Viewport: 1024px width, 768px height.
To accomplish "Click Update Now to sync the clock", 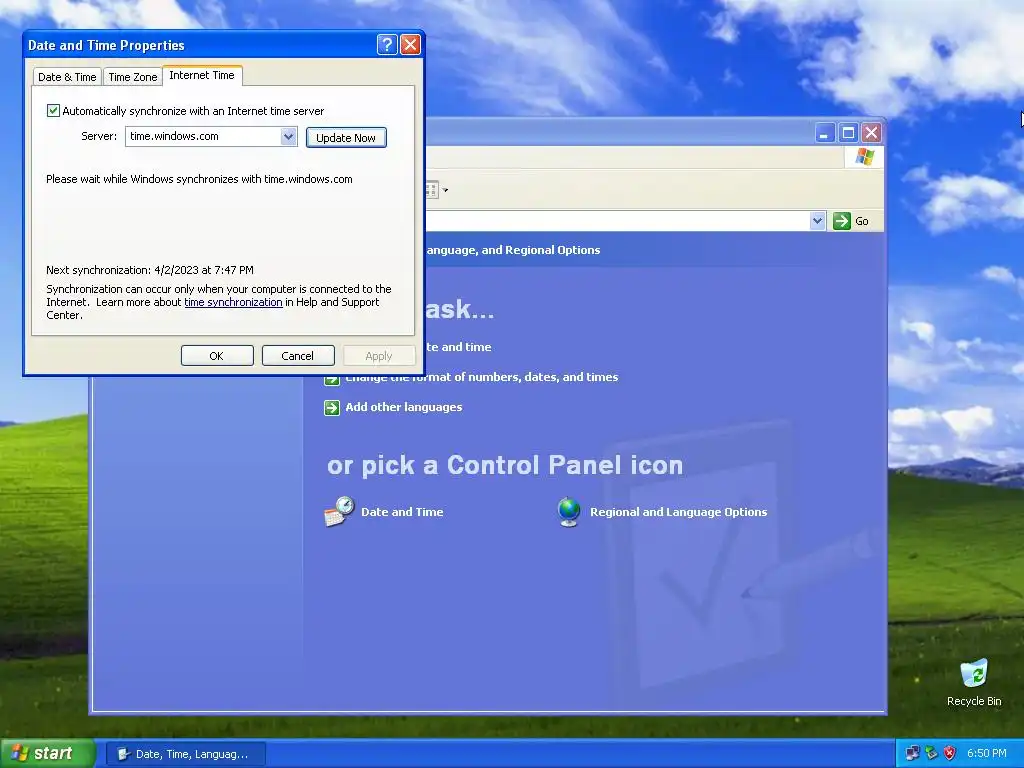I will (x=346, y=138).
